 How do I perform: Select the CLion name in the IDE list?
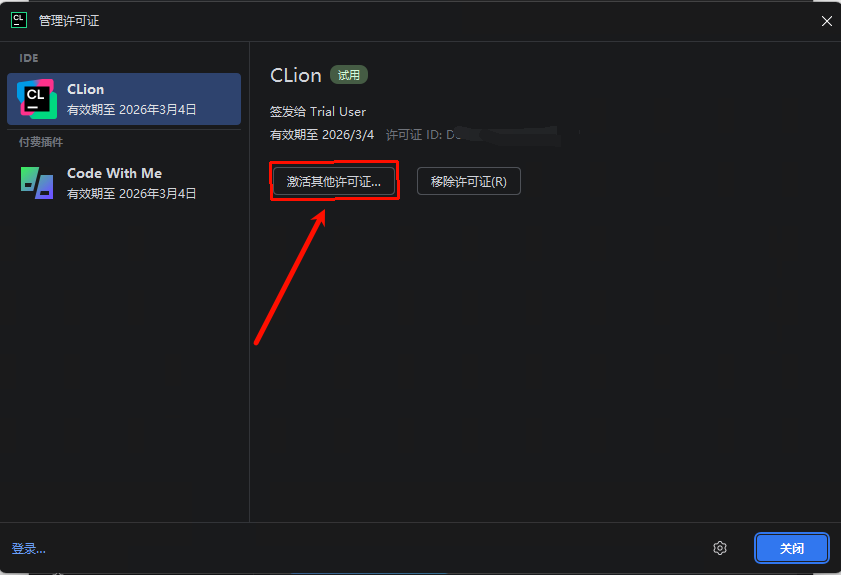click(85, 89)
